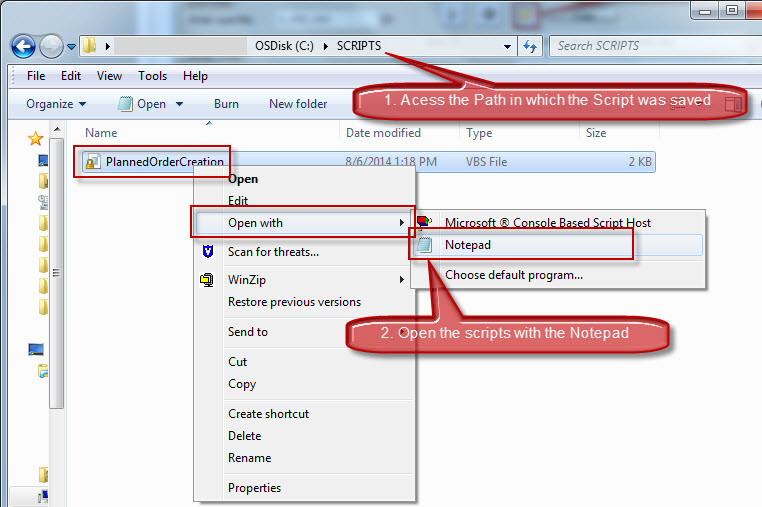Click SCRIPTS in the address path
This screenshot has width=762, height=507.
(359, 46)
